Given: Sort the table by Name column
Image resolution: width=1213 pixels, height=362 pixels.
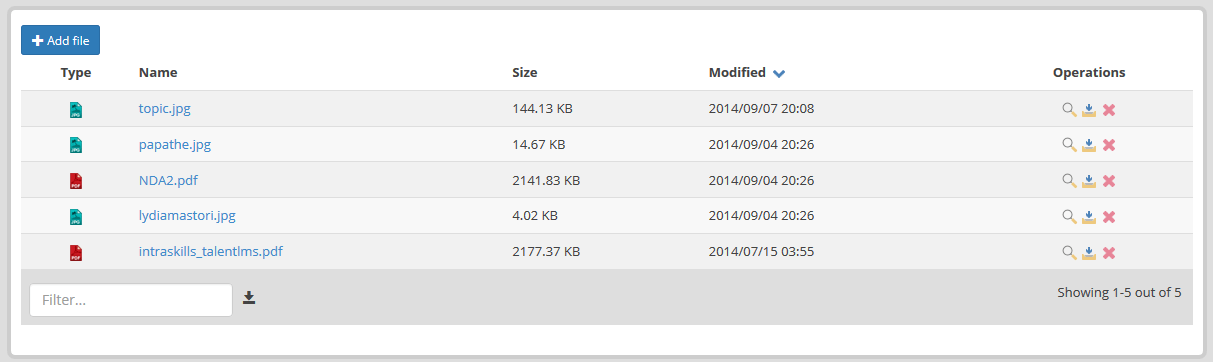Looking at the screenshot, I should coord(158,73).
